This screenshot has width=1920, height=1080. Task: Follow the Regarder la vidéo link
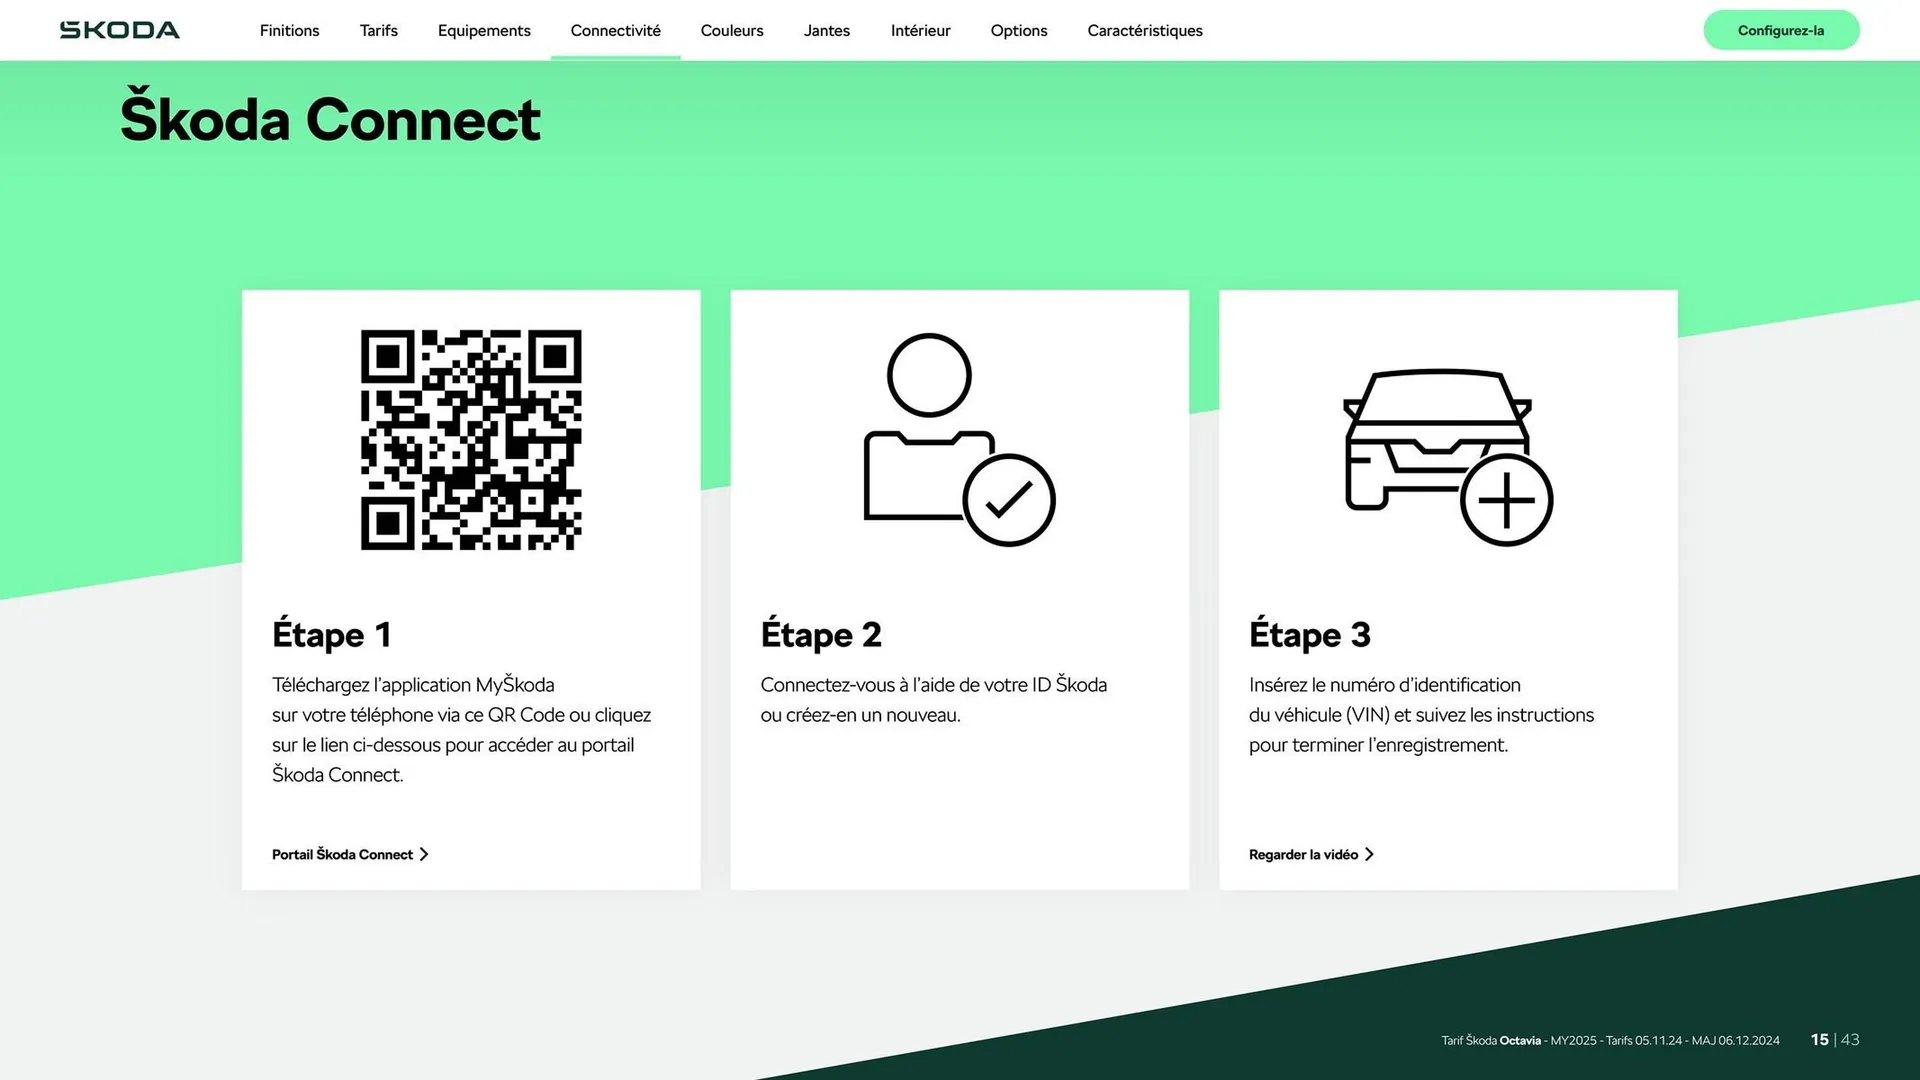(x=1302, y=854)
